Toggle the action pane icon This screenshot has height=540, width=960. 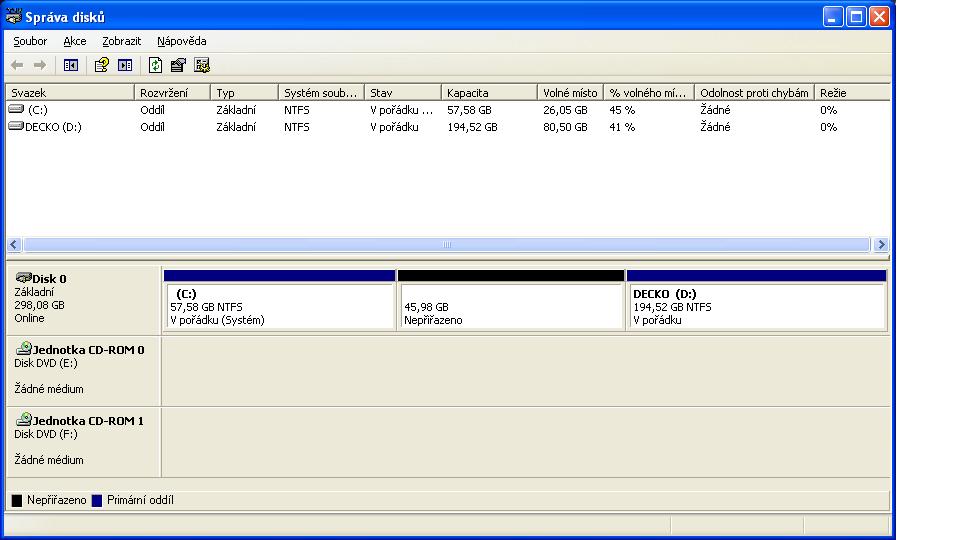(125, 65)
